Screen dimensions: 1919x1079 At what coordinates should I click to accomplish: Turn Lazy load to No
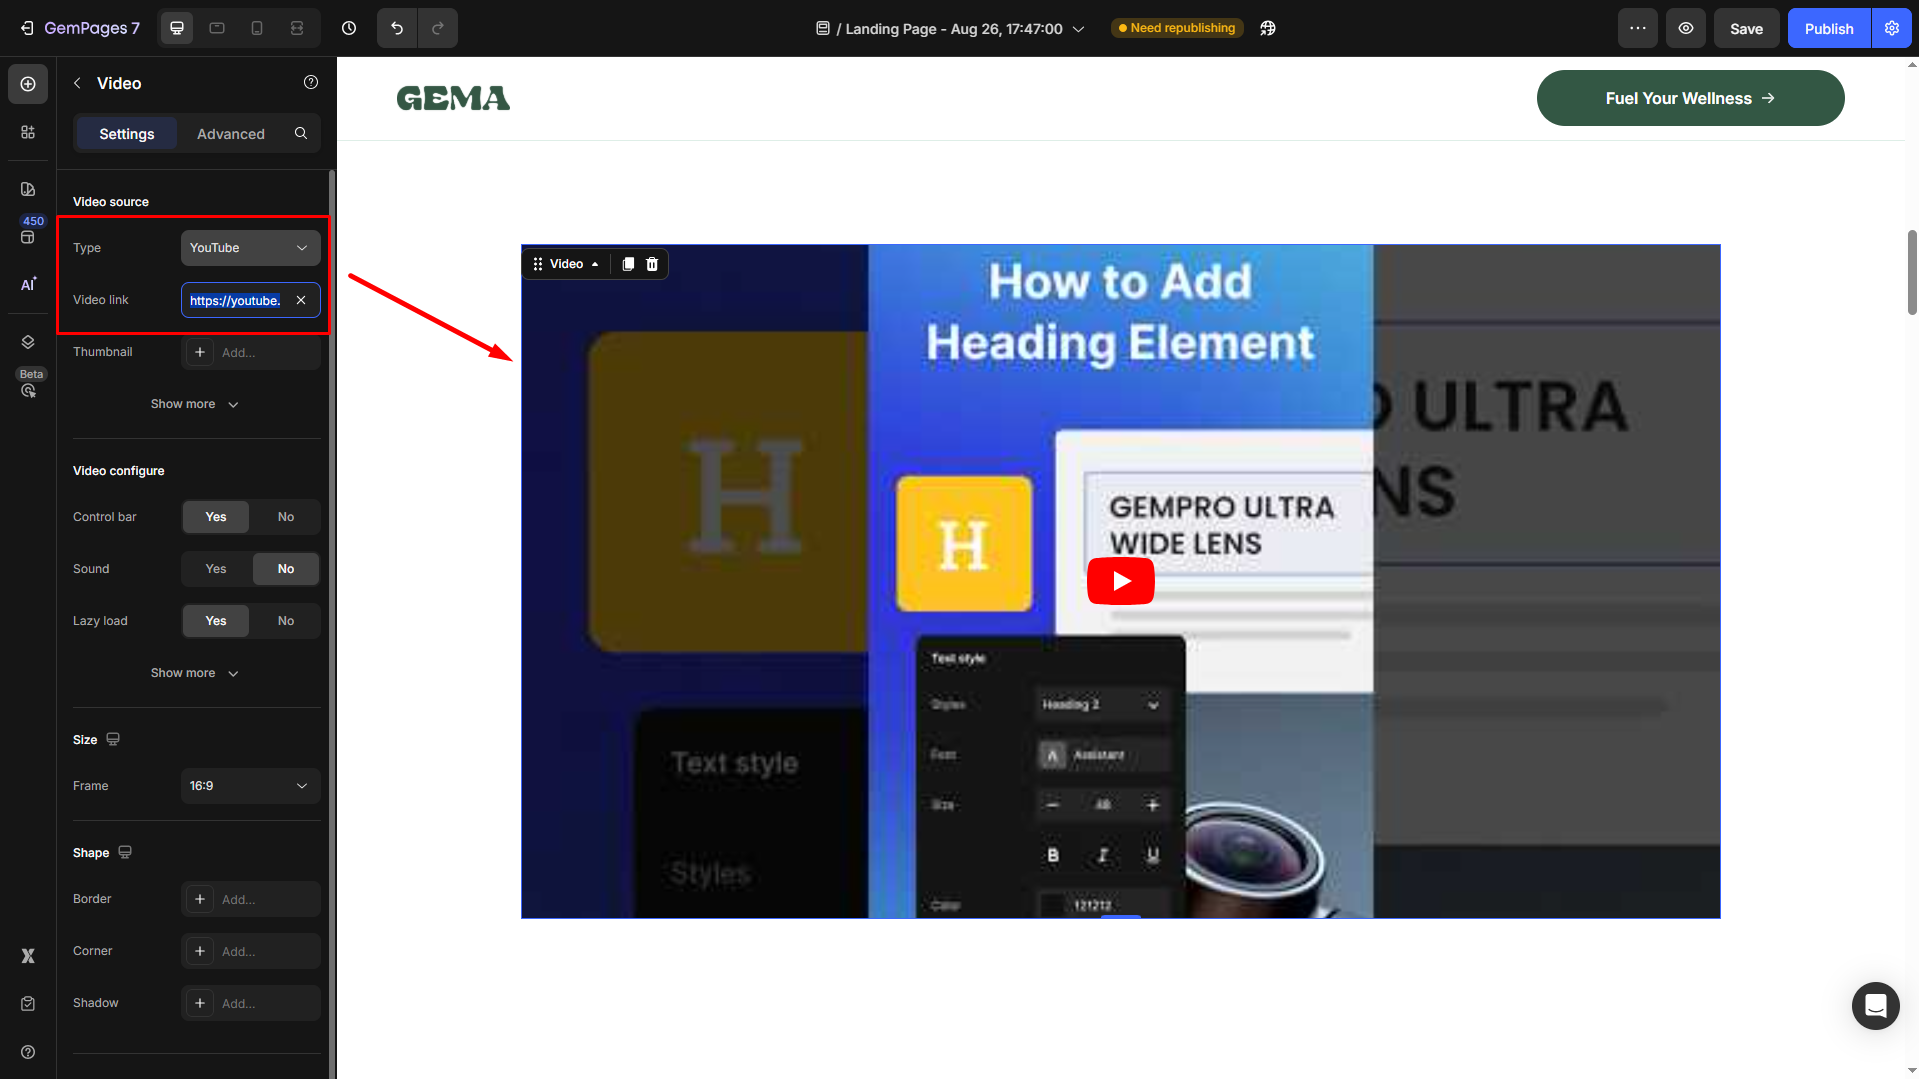coord(286,621)
